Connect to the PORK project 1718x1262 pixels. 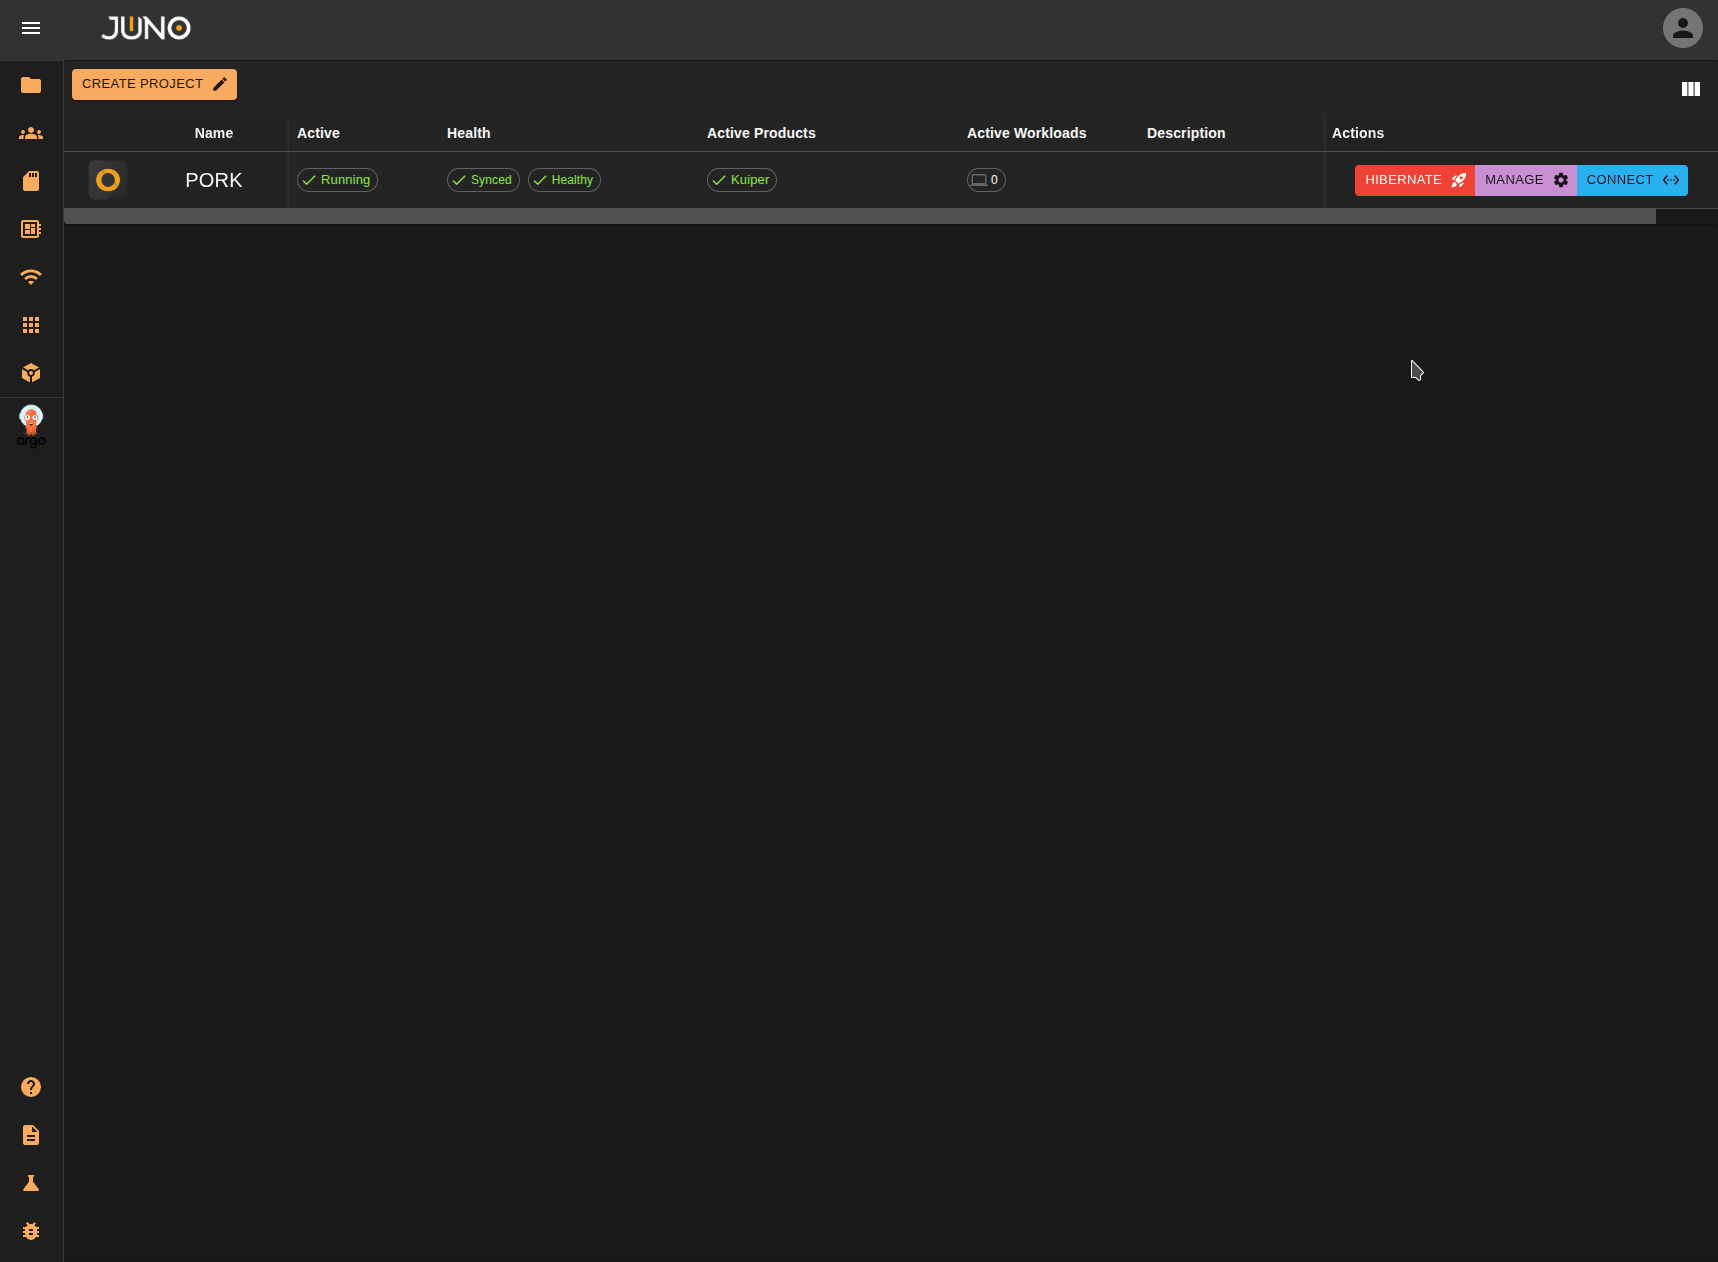[1632, 180]
